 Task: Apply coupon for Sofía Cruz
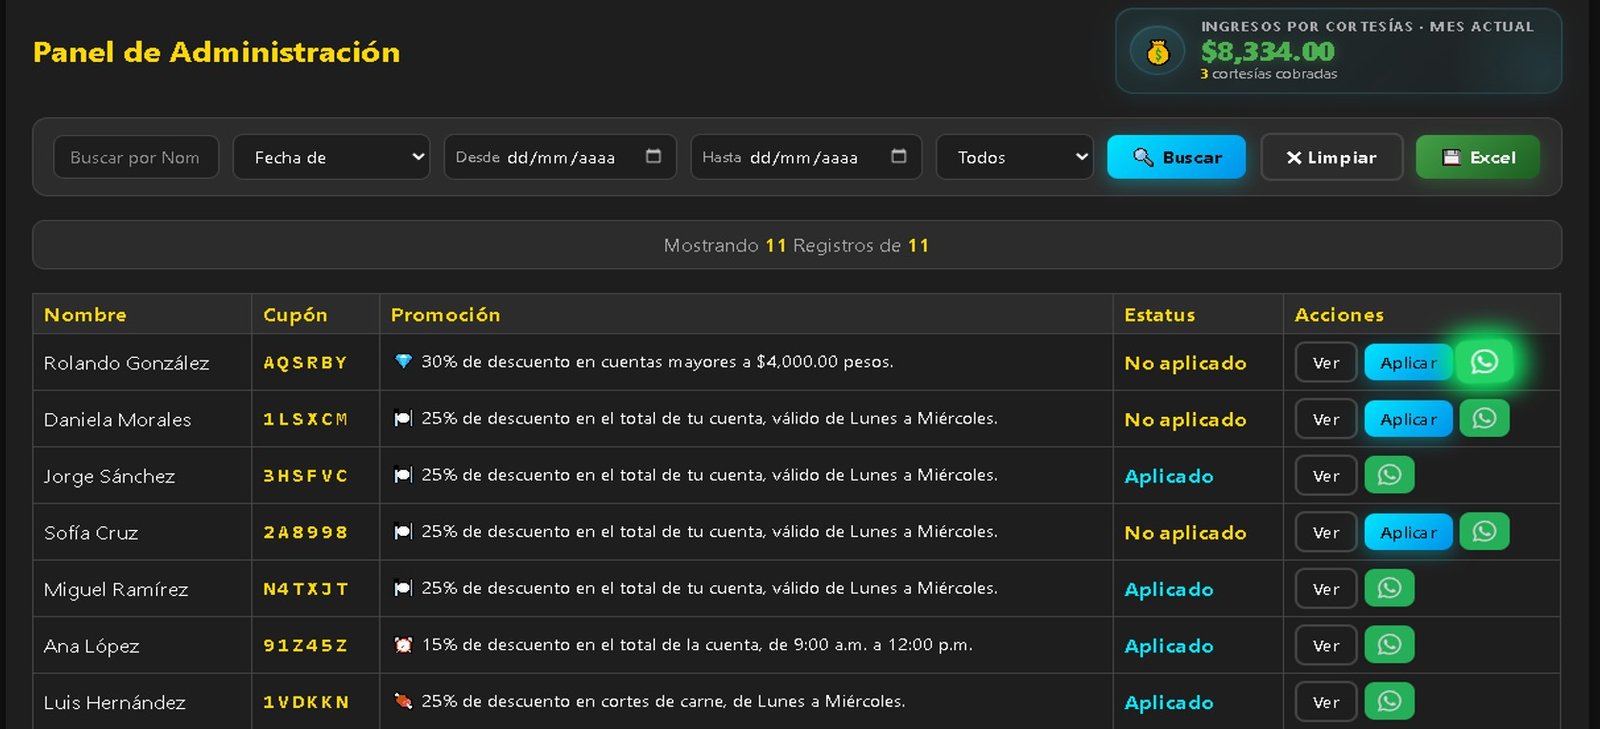point(1408,533)
